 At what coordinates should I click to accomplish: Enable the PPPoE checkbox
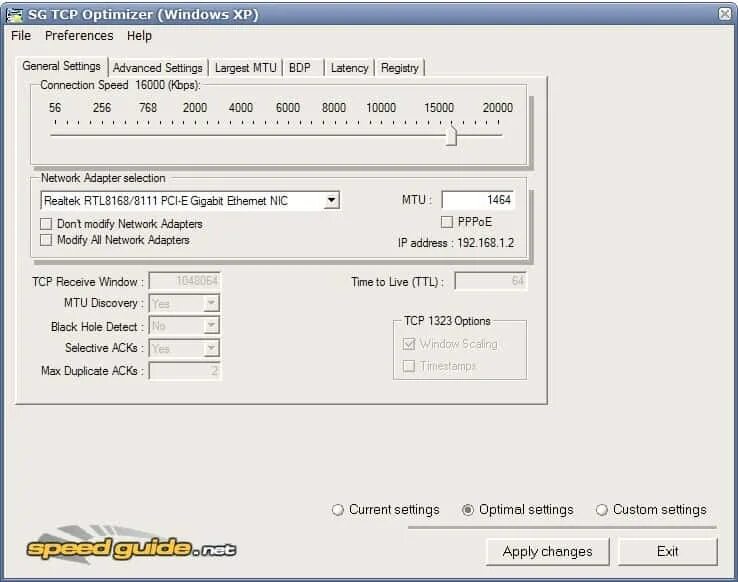[447, 222]
